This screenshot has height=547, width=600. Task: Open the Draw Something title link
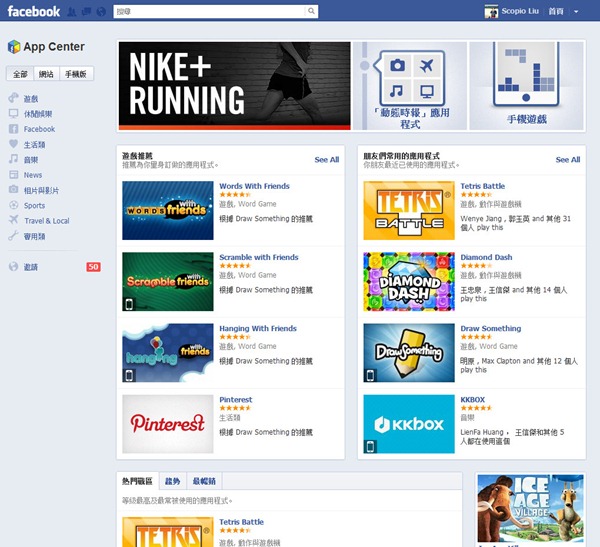[x=491, y=328]
